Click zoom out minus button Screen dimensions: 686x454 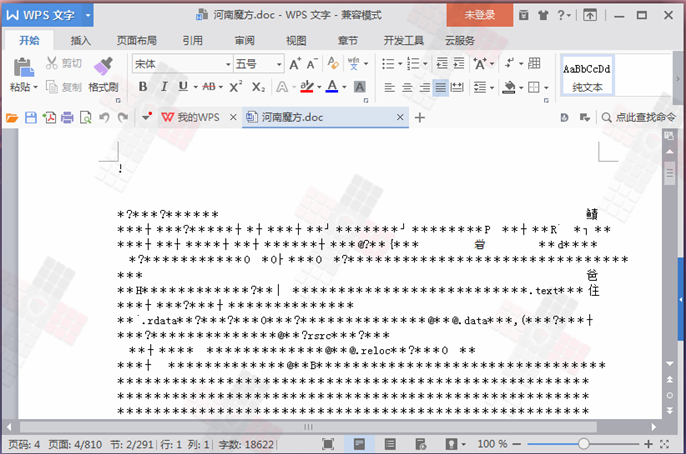click(516, 444)
